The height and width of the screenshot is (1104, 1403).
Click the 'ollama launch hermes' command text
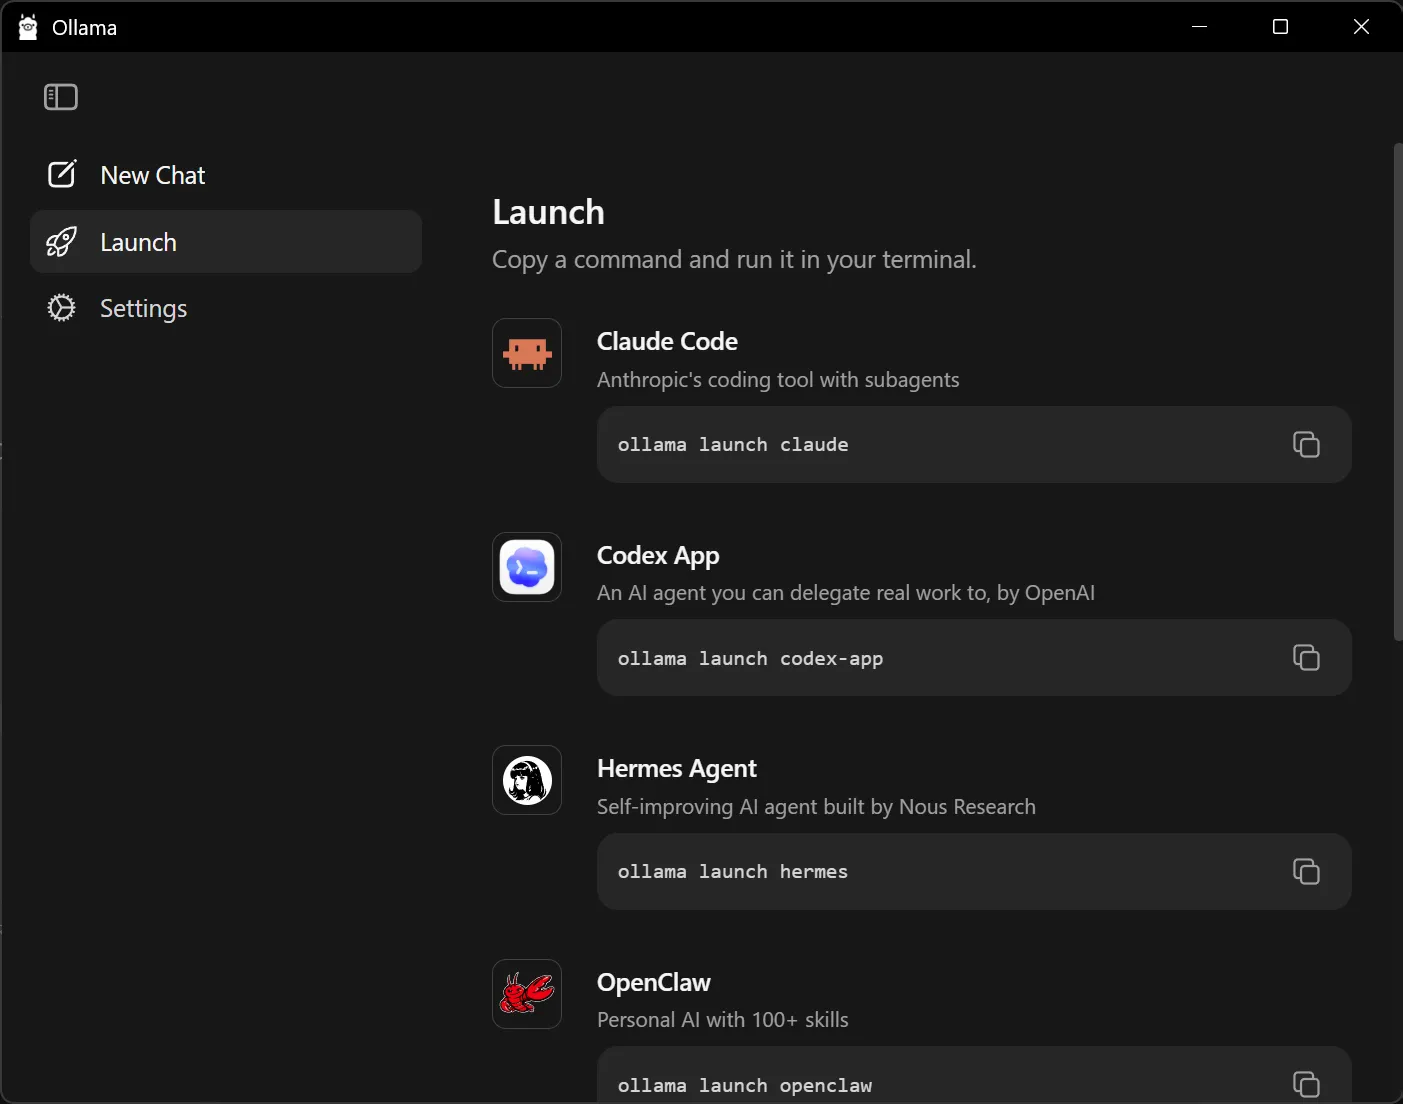(733, 872)
